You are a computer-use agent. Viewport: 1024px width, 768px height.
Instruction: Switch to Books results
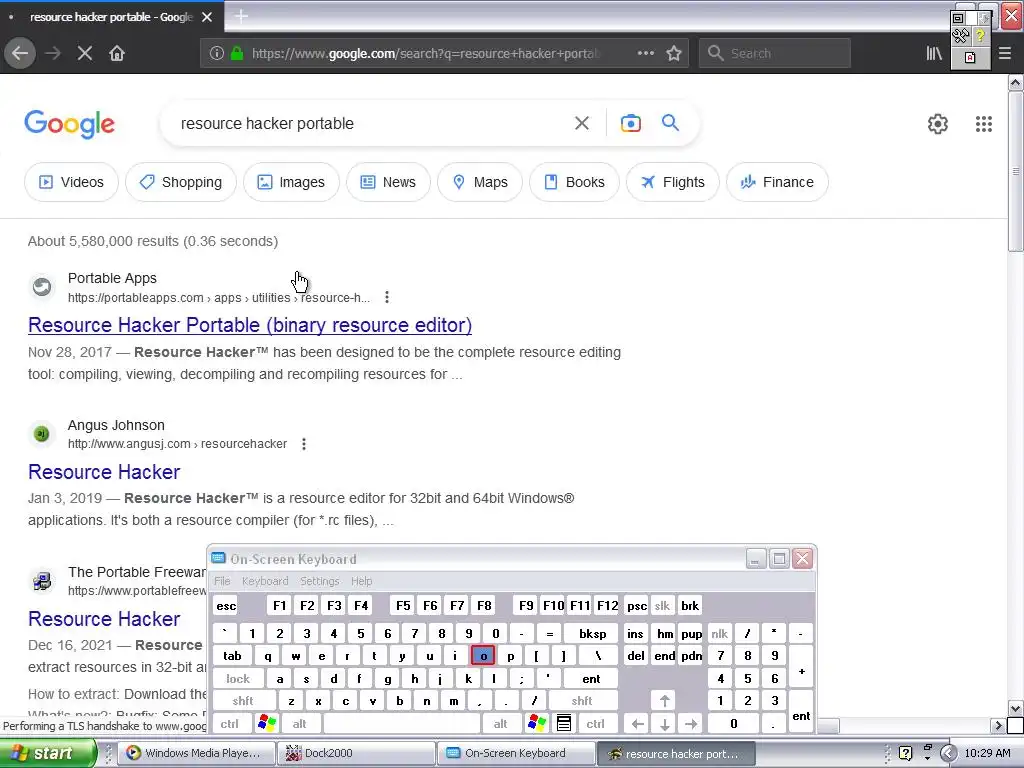tap(575, 182)
